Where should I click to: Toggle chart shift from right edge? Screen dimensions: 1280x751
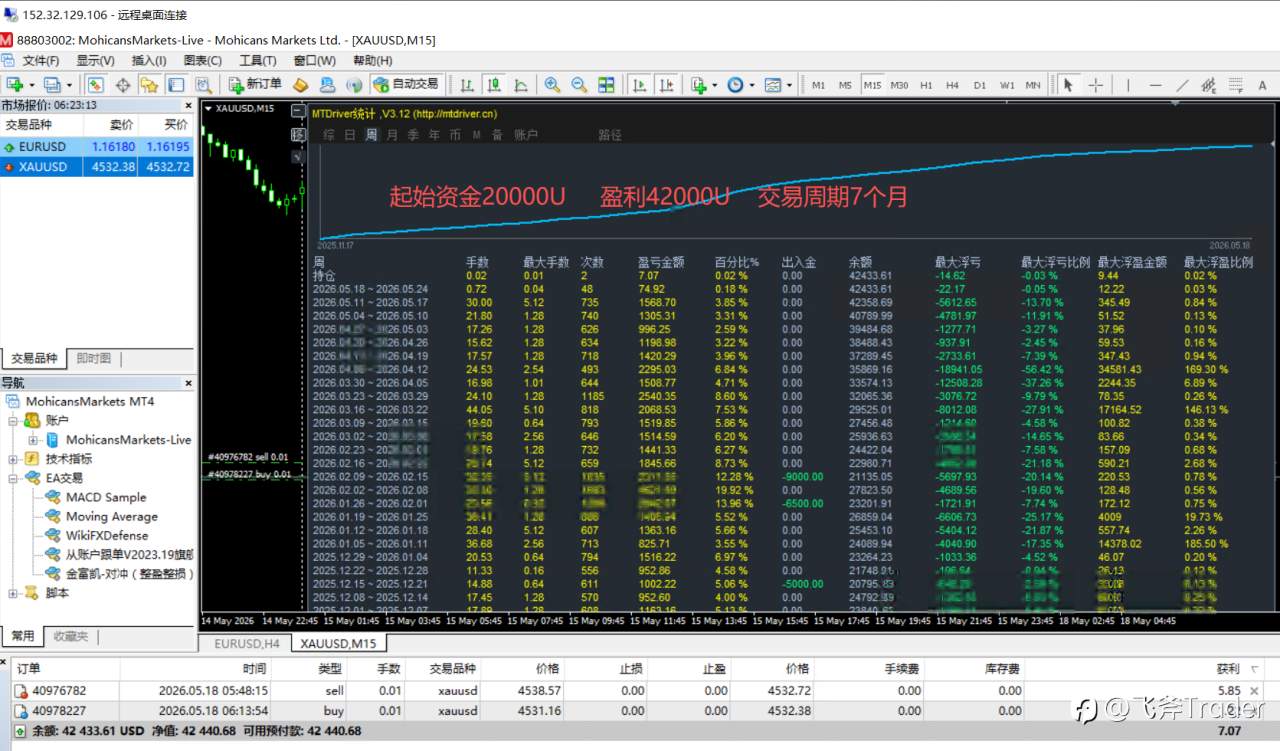666,85
